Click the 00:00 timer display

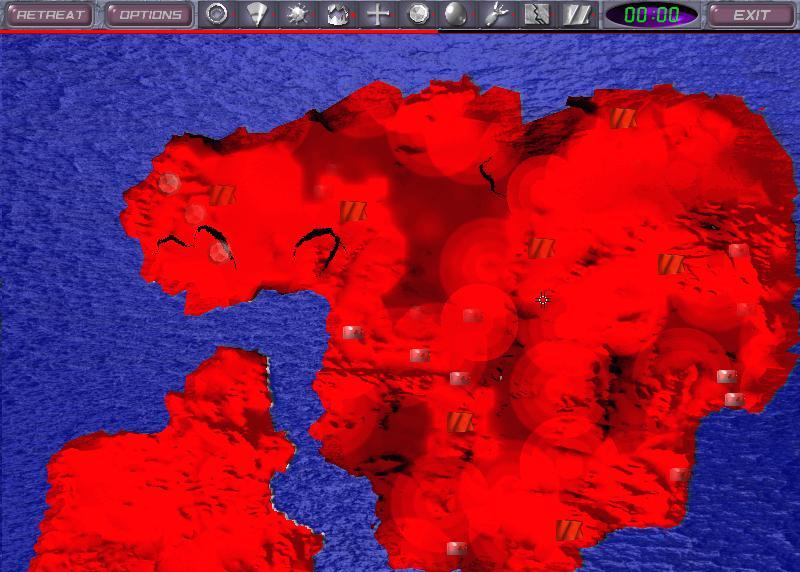pos(652,15)
